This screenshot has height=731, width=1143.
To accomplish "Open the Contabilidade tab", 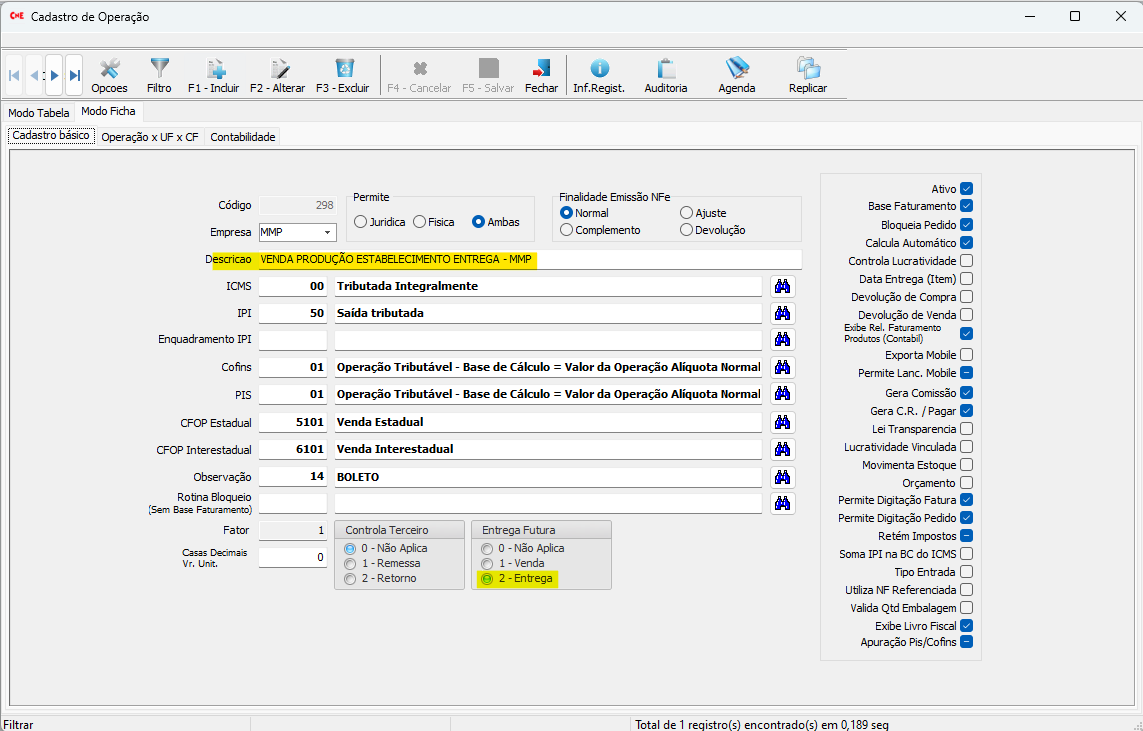I will 242,137.
